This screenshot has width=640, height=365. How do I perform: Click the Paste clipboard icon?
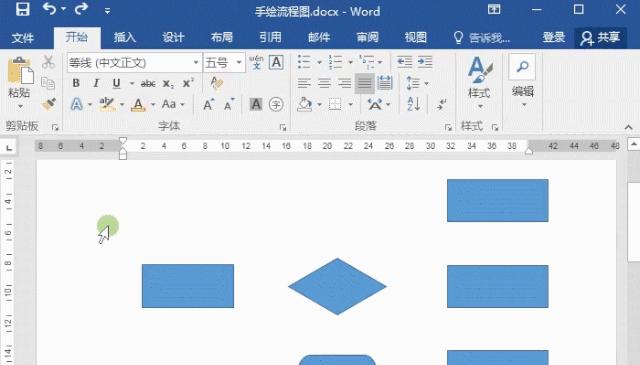[20, 70]
